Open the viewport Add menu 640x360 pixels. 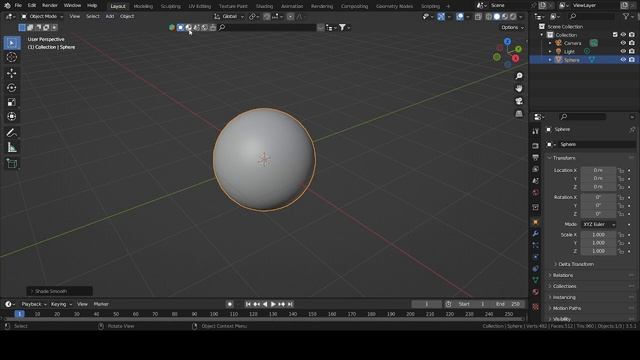point(110,16)
